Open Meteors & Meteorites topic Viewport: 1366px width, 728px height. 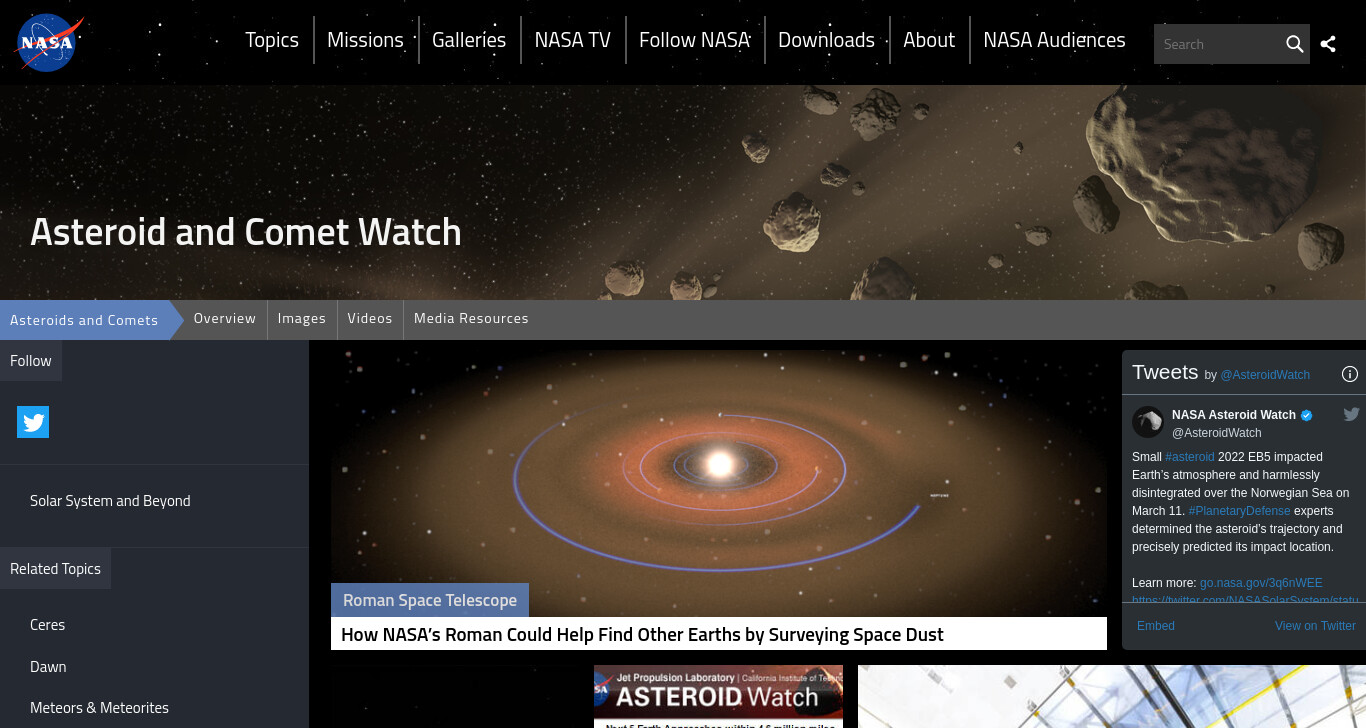(x=99, y=708)
